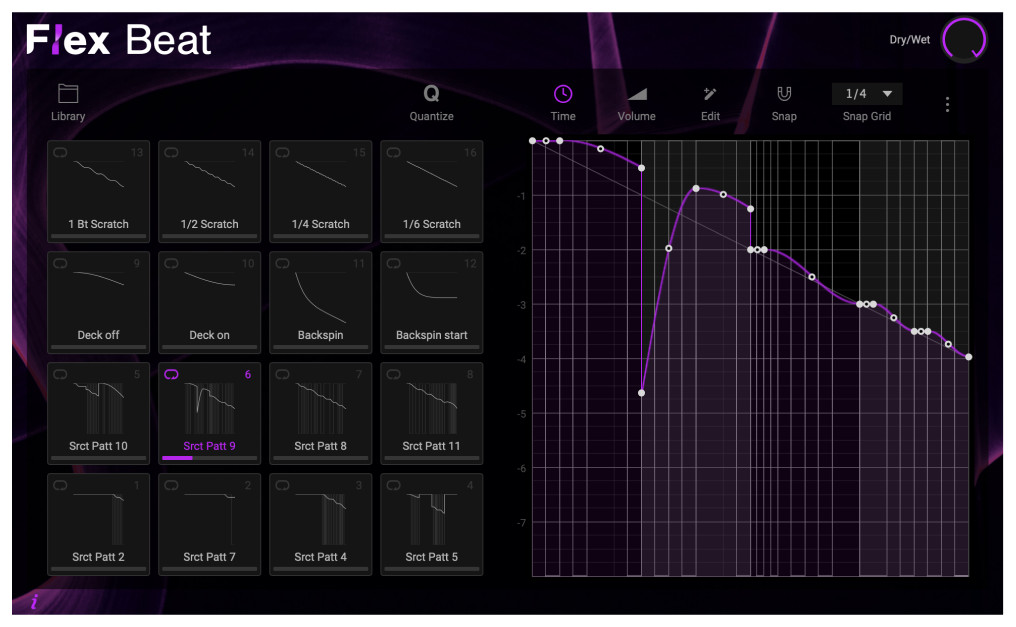Toggle loop icon on 1 Bt Scratch pad
This screenshot has width=1016, height=627.
pyautogui.click(x=60, y=152)
